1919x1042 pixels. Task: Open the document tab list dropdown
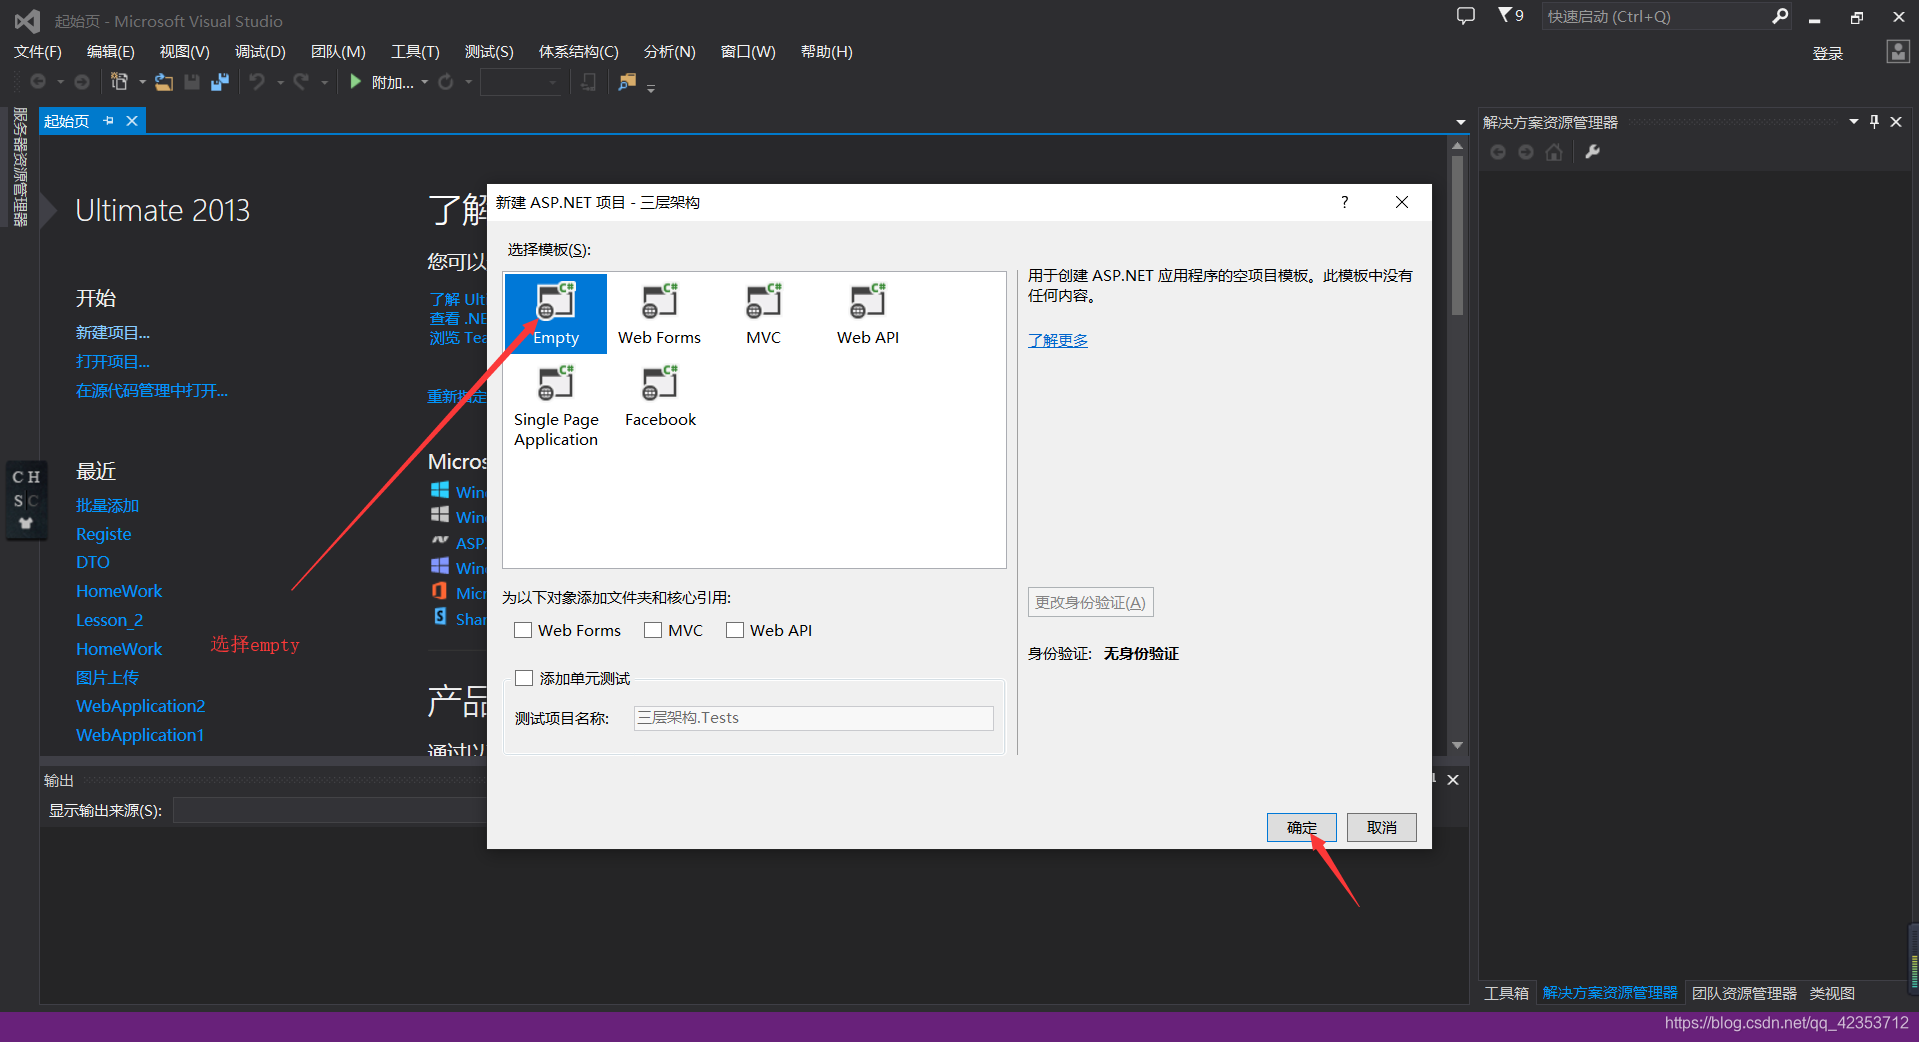[1461, 122]
